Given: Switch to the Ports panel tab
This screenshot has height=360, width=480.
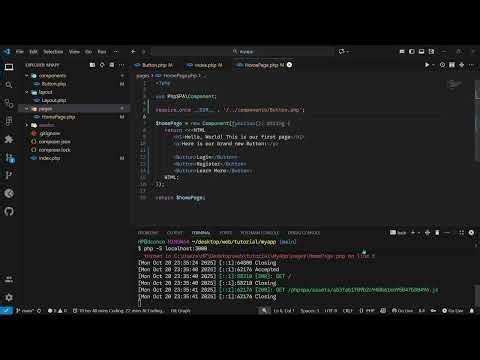Looking at the screenshot, I should tap(226, 233).
